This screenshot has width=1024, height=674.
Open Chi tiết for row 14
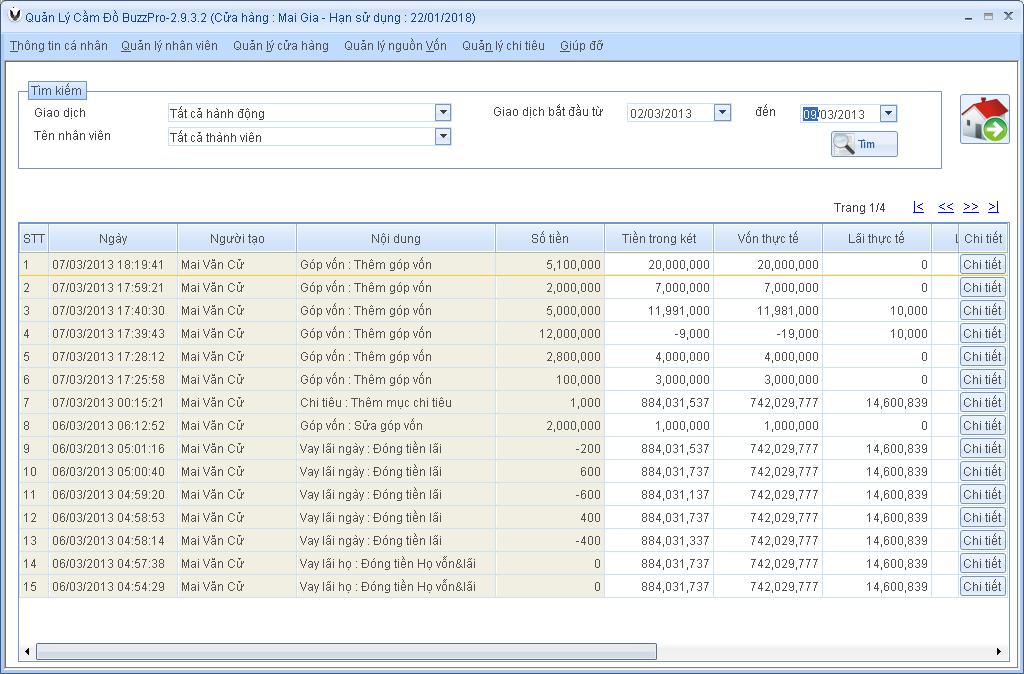pyautogui.click(x=982, y=564)
